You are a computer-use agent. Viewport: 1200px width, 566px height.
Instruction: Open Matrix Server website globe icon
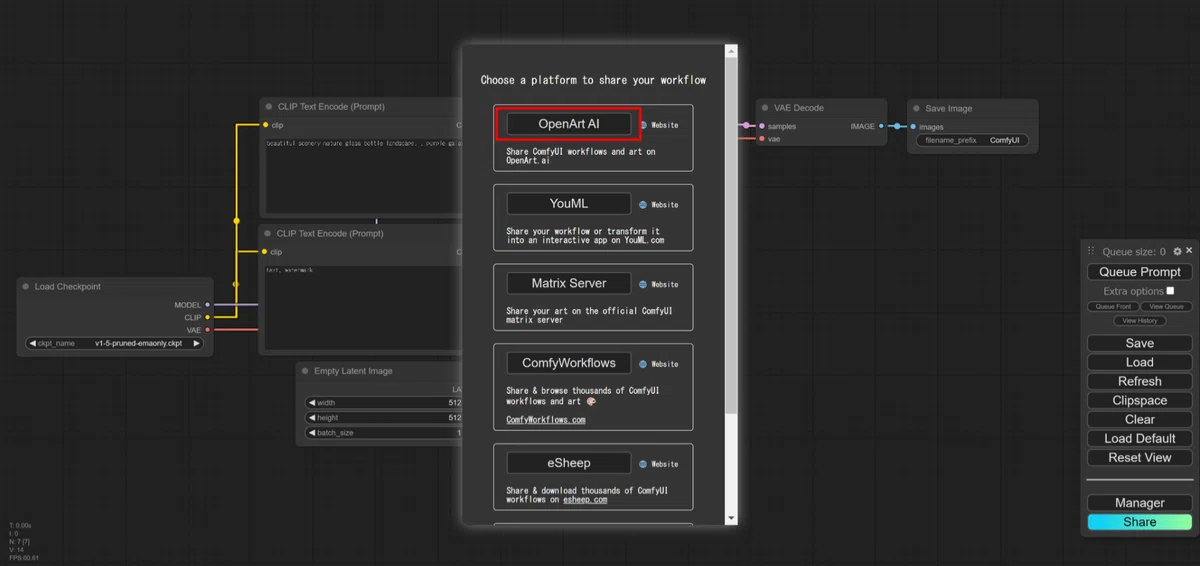(644, 284)
